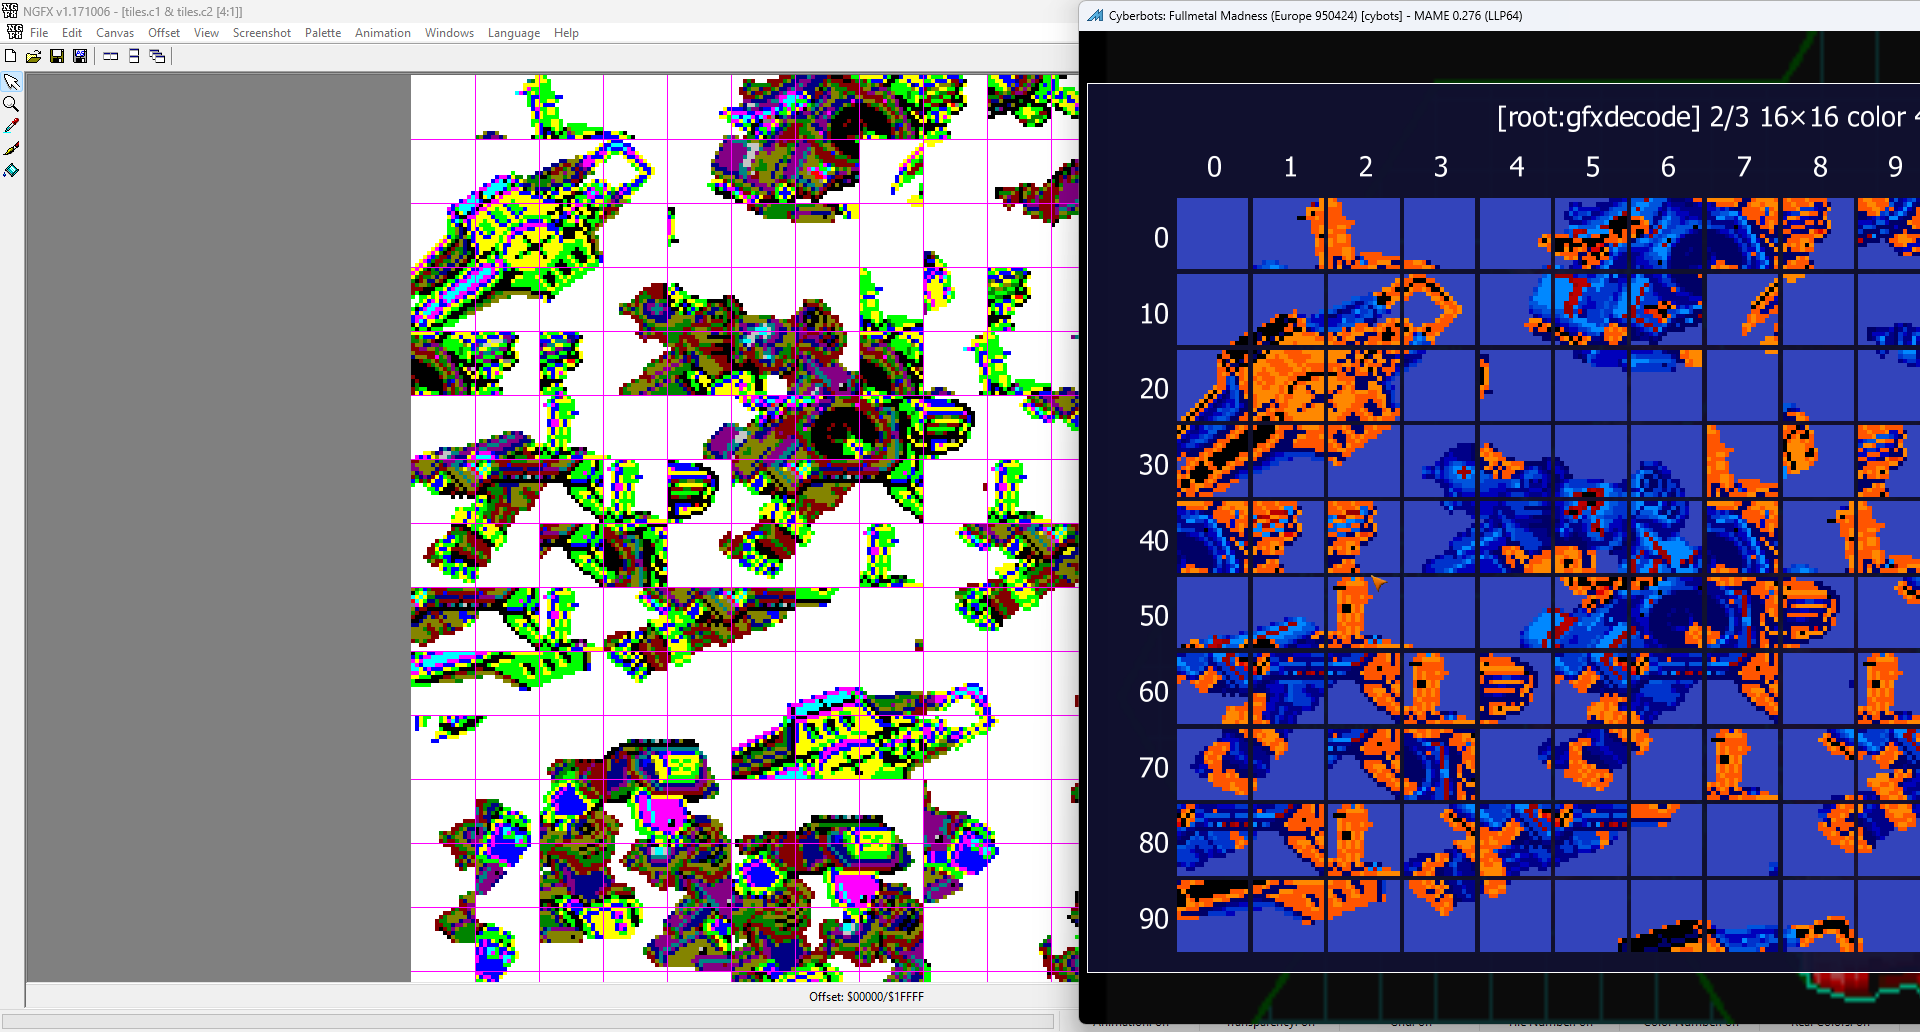The image size is (1920, 1032).
Task: Select the paint bucket fill tool
Action: (12, 170)
